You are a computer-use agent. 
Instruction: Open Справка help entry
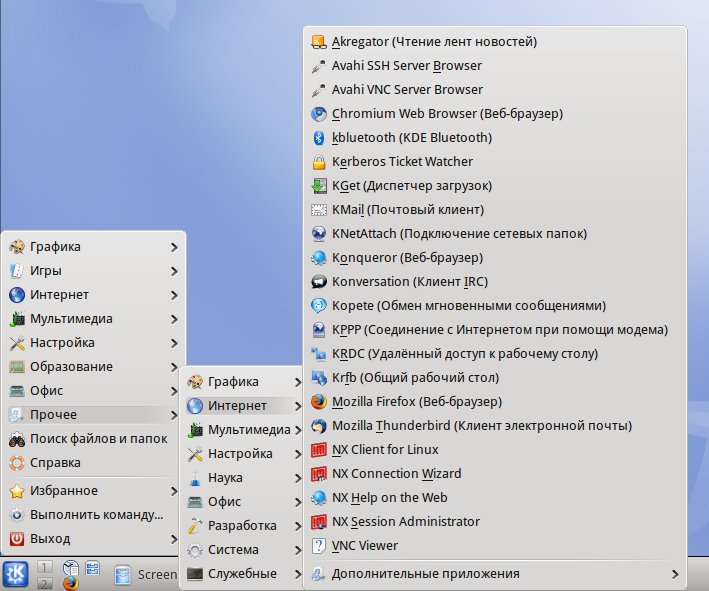point(94,463)
